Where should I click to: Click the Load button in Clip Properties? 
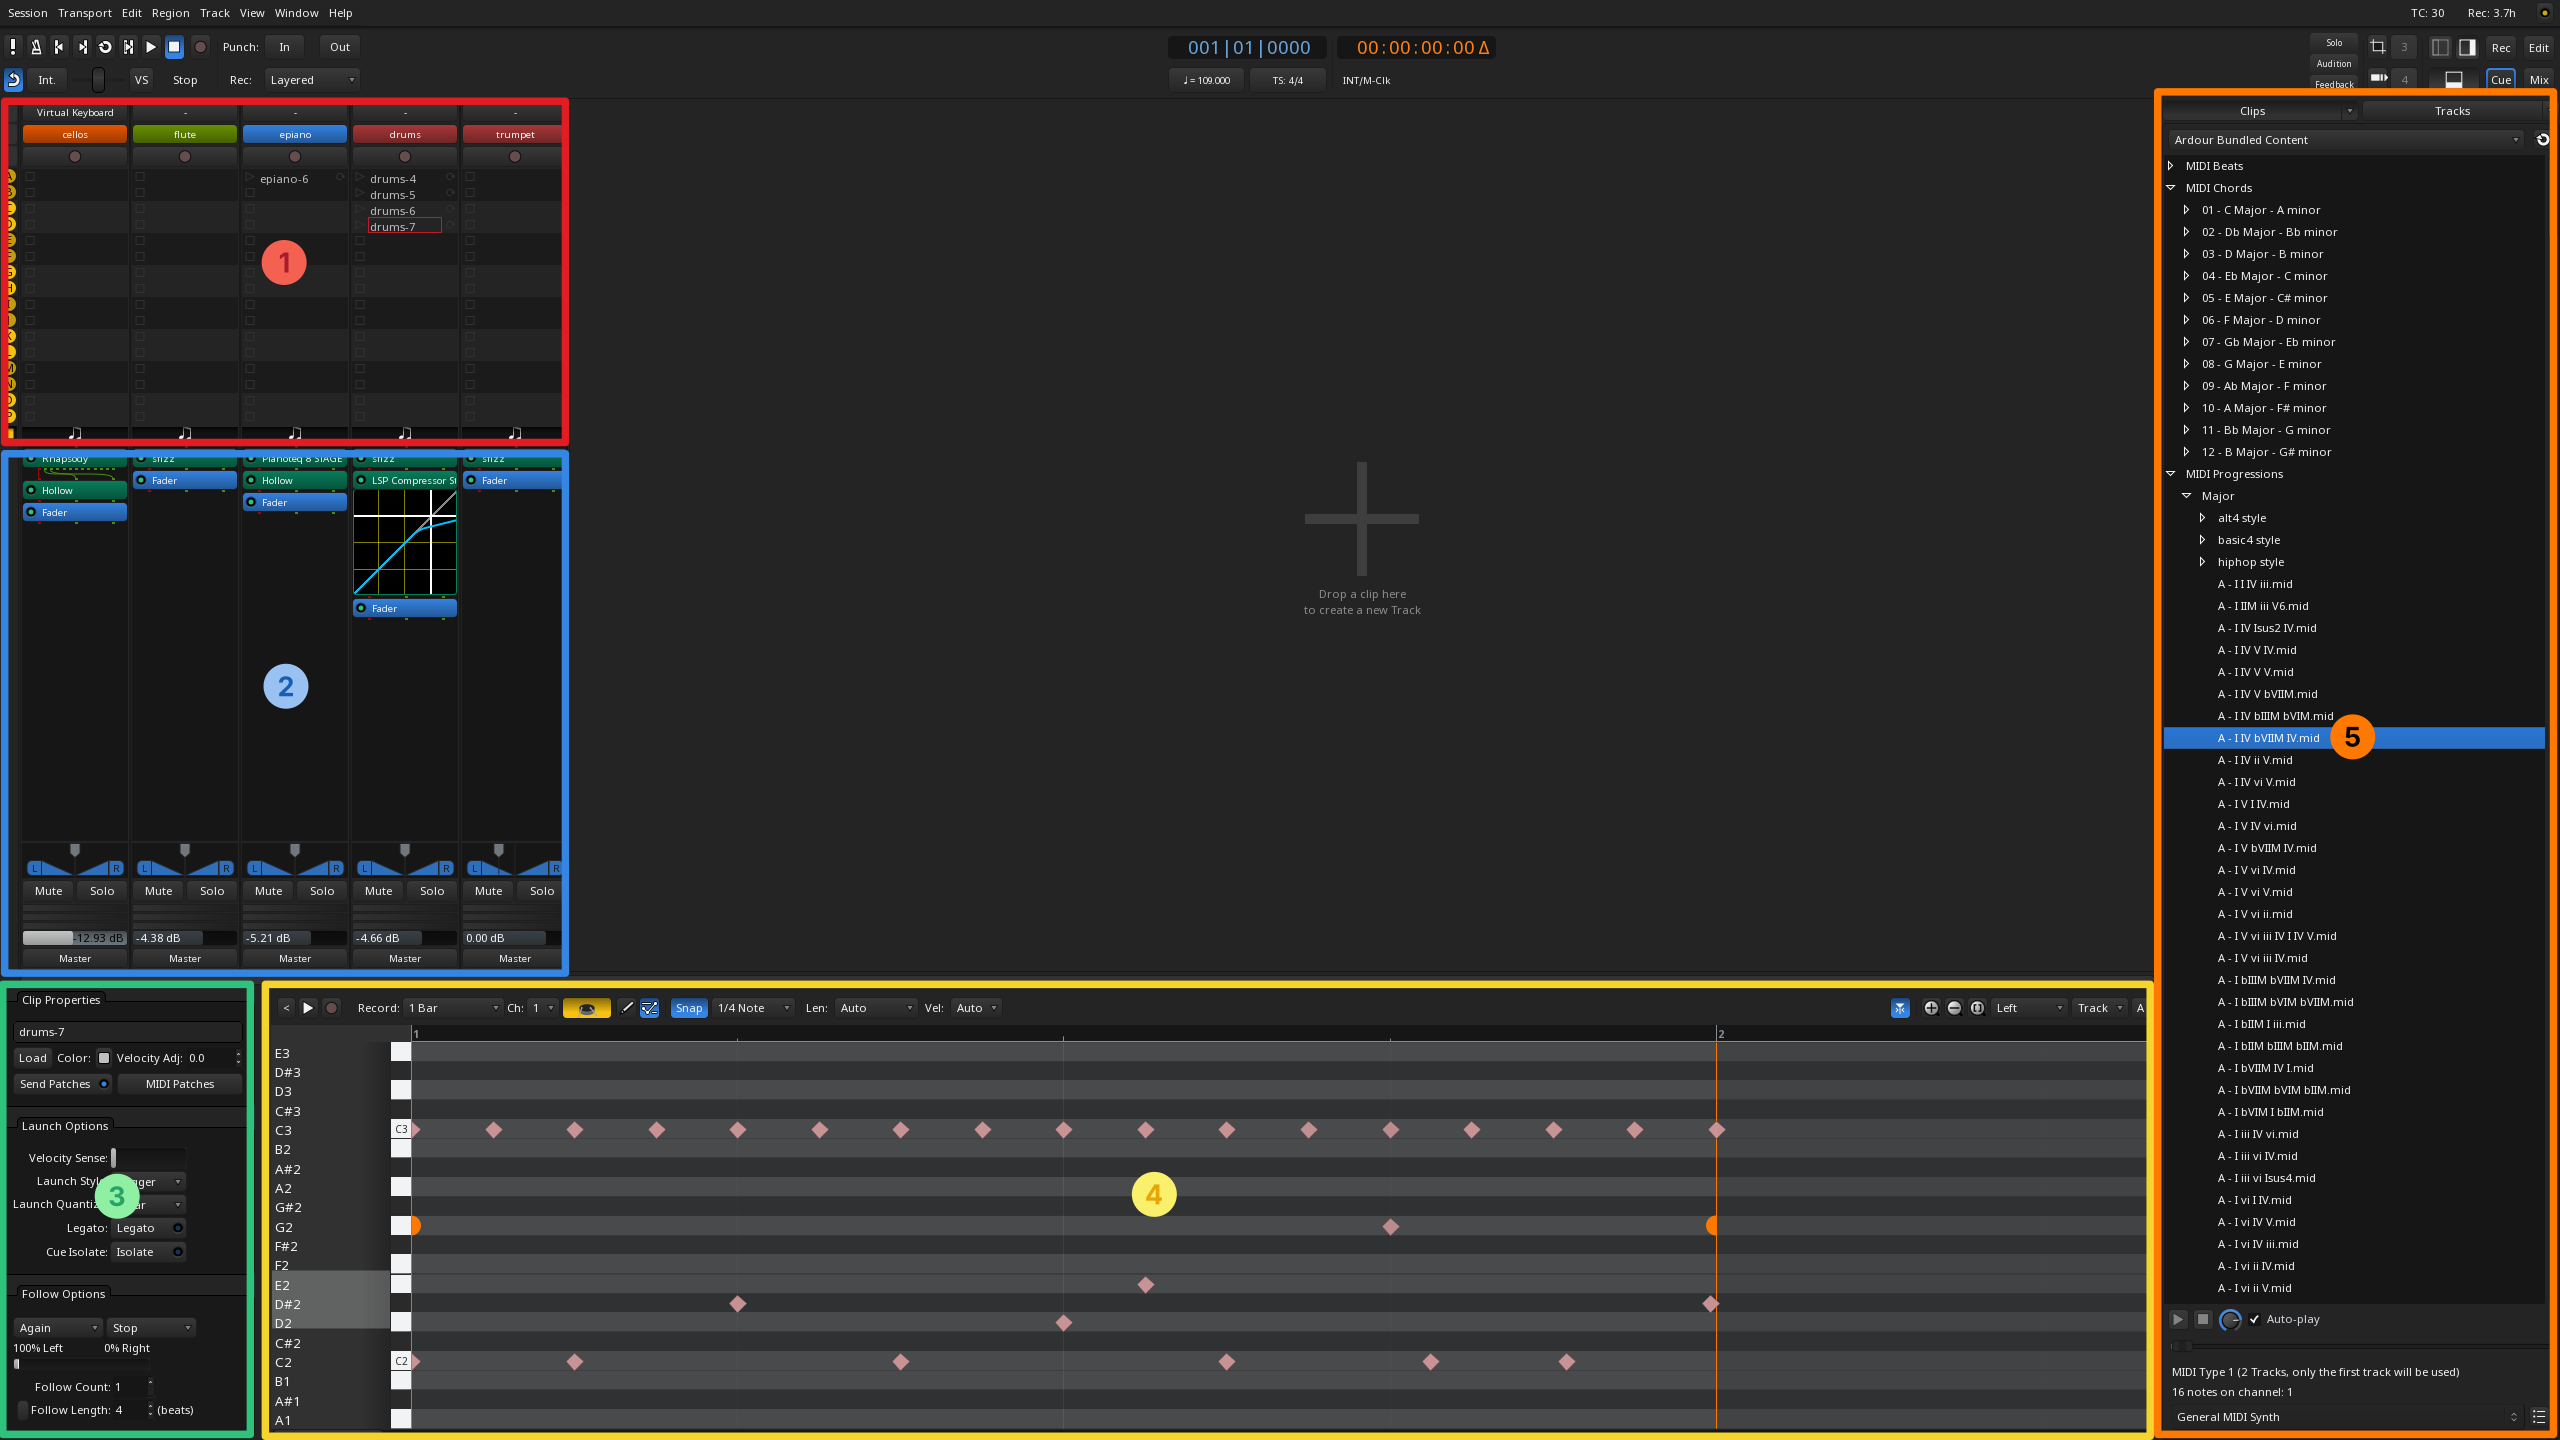tap(32, 1058)
